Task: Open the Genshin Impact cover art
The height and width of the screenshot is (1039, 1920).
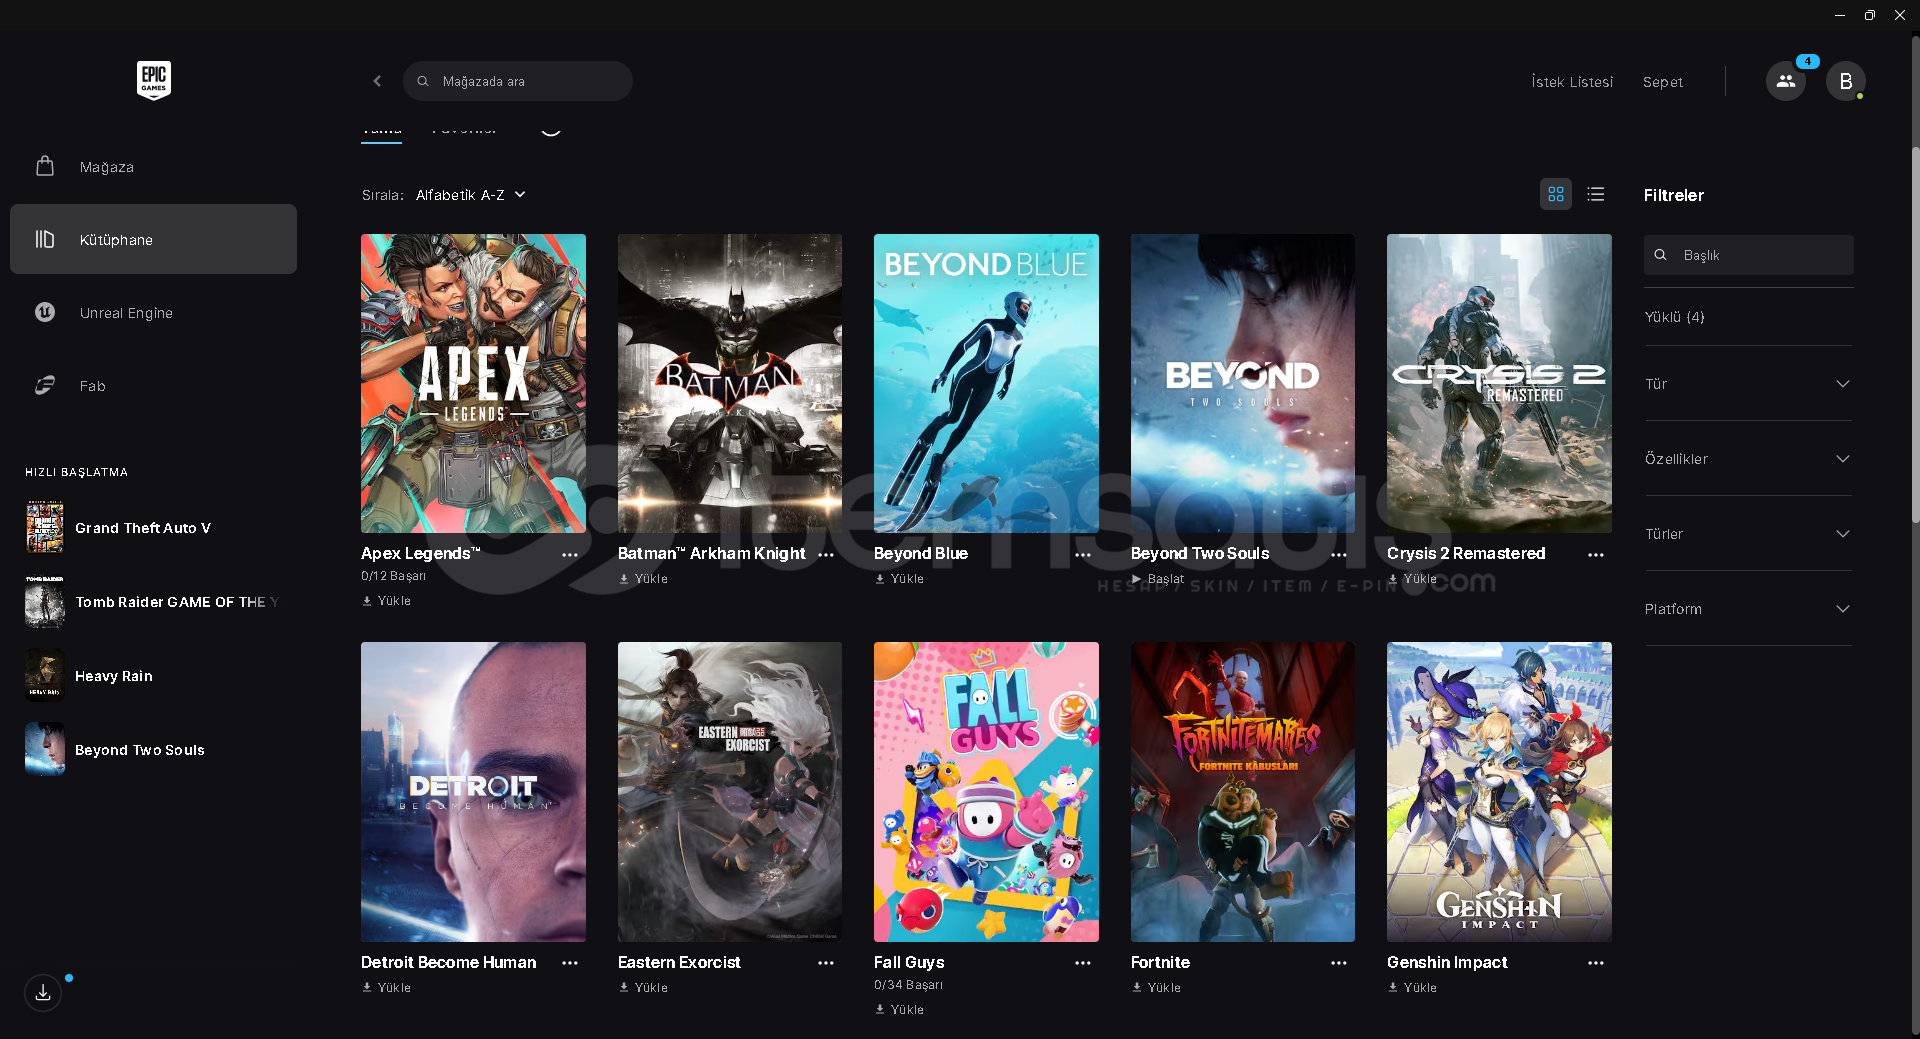Action: tap(1499, 792)
